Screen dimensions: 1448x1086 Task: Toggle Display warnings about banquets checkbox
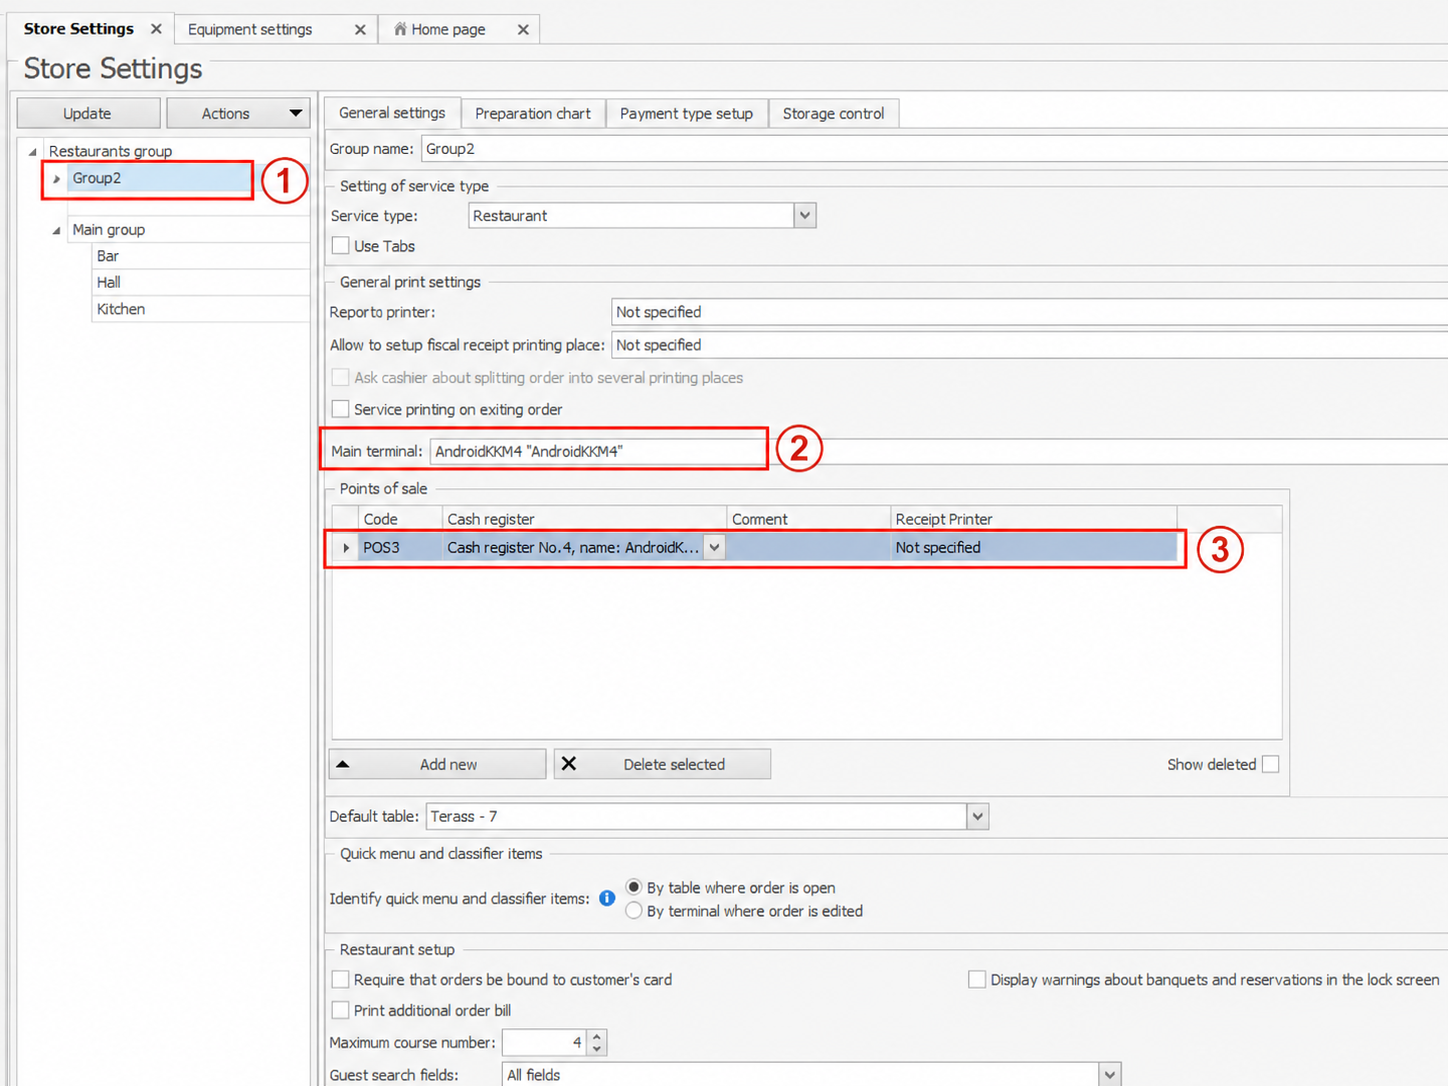[x=977, y=979]
